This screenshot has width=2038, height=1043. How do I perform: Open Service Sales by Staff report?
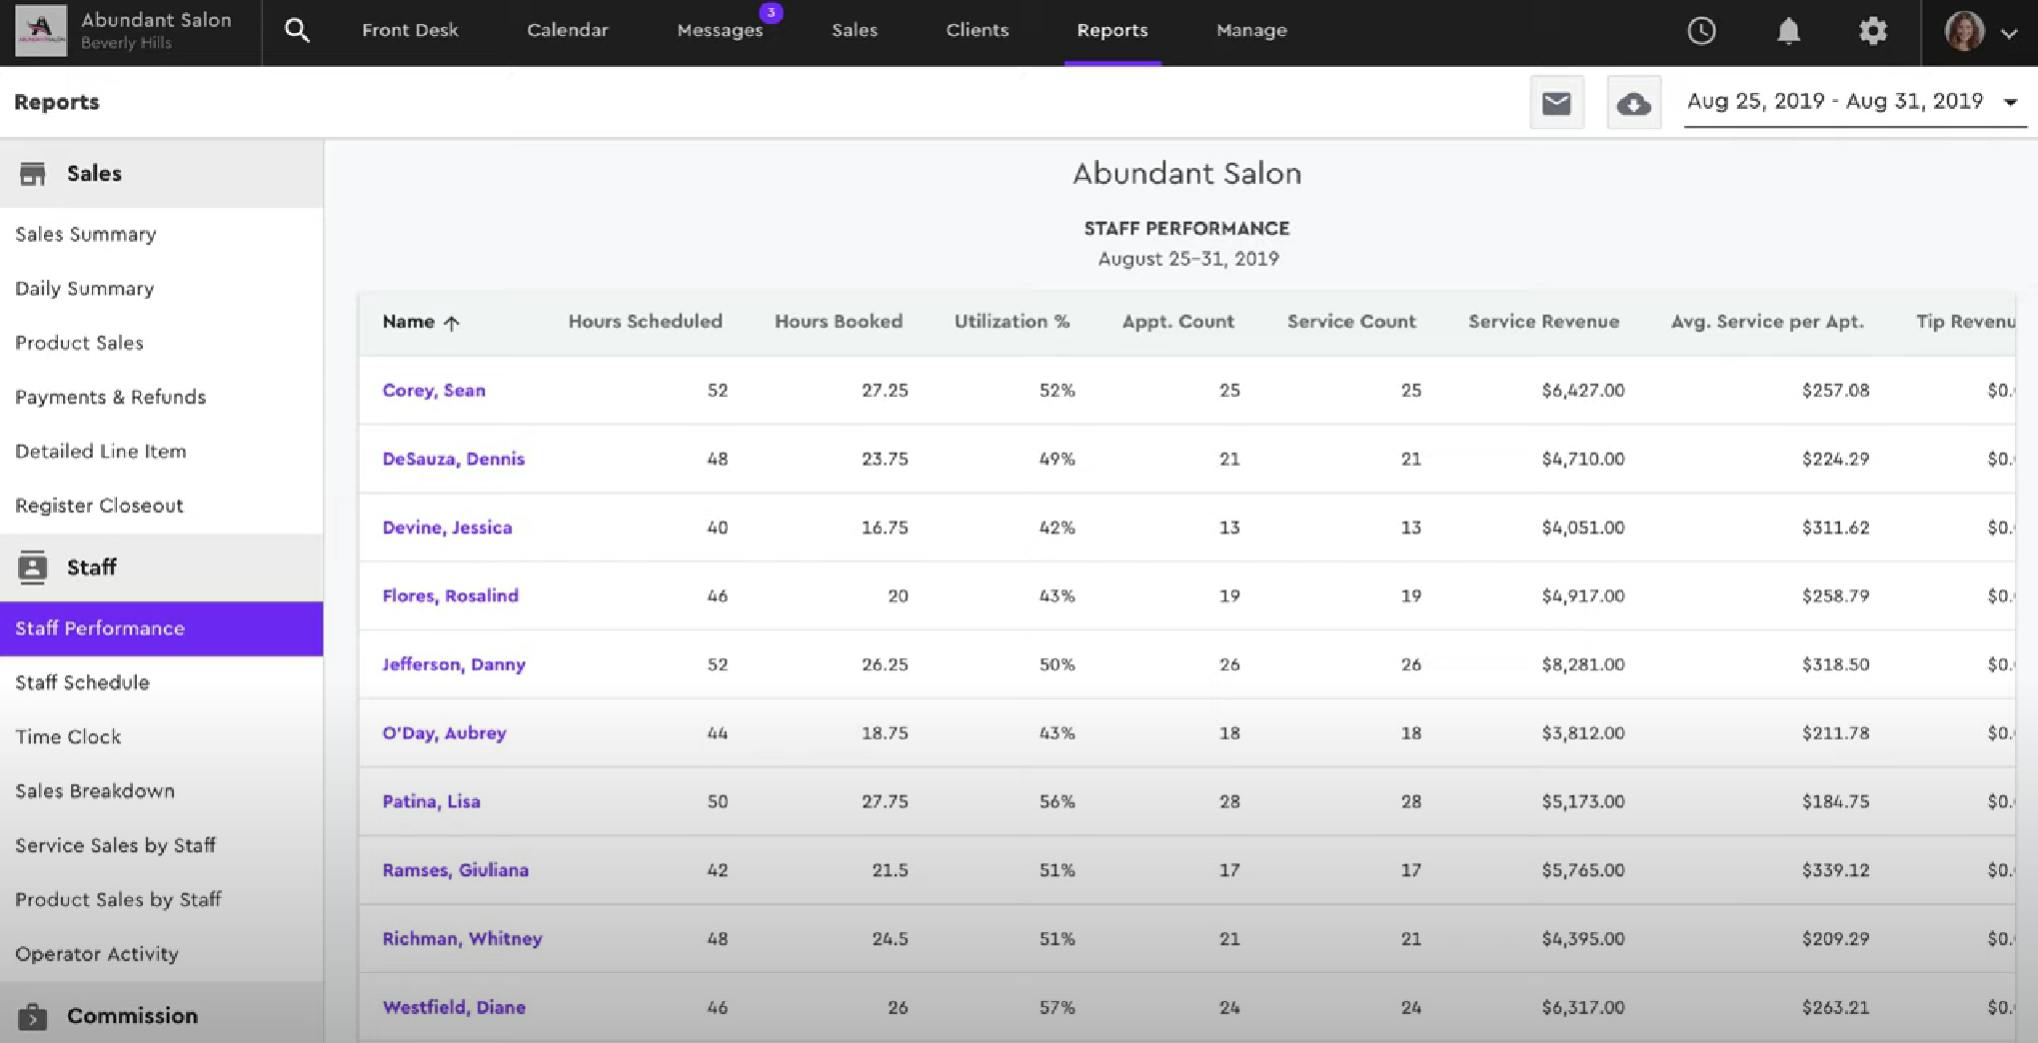coord(115,845)
